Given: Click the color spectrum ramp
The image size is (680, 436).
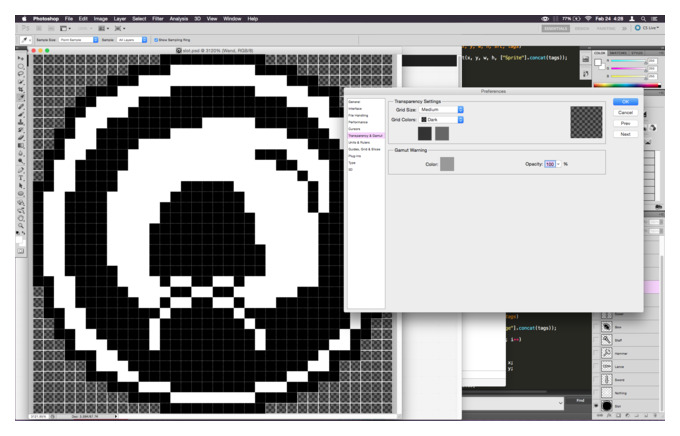Looking at the screenshot, I should [x=627, y=85].
